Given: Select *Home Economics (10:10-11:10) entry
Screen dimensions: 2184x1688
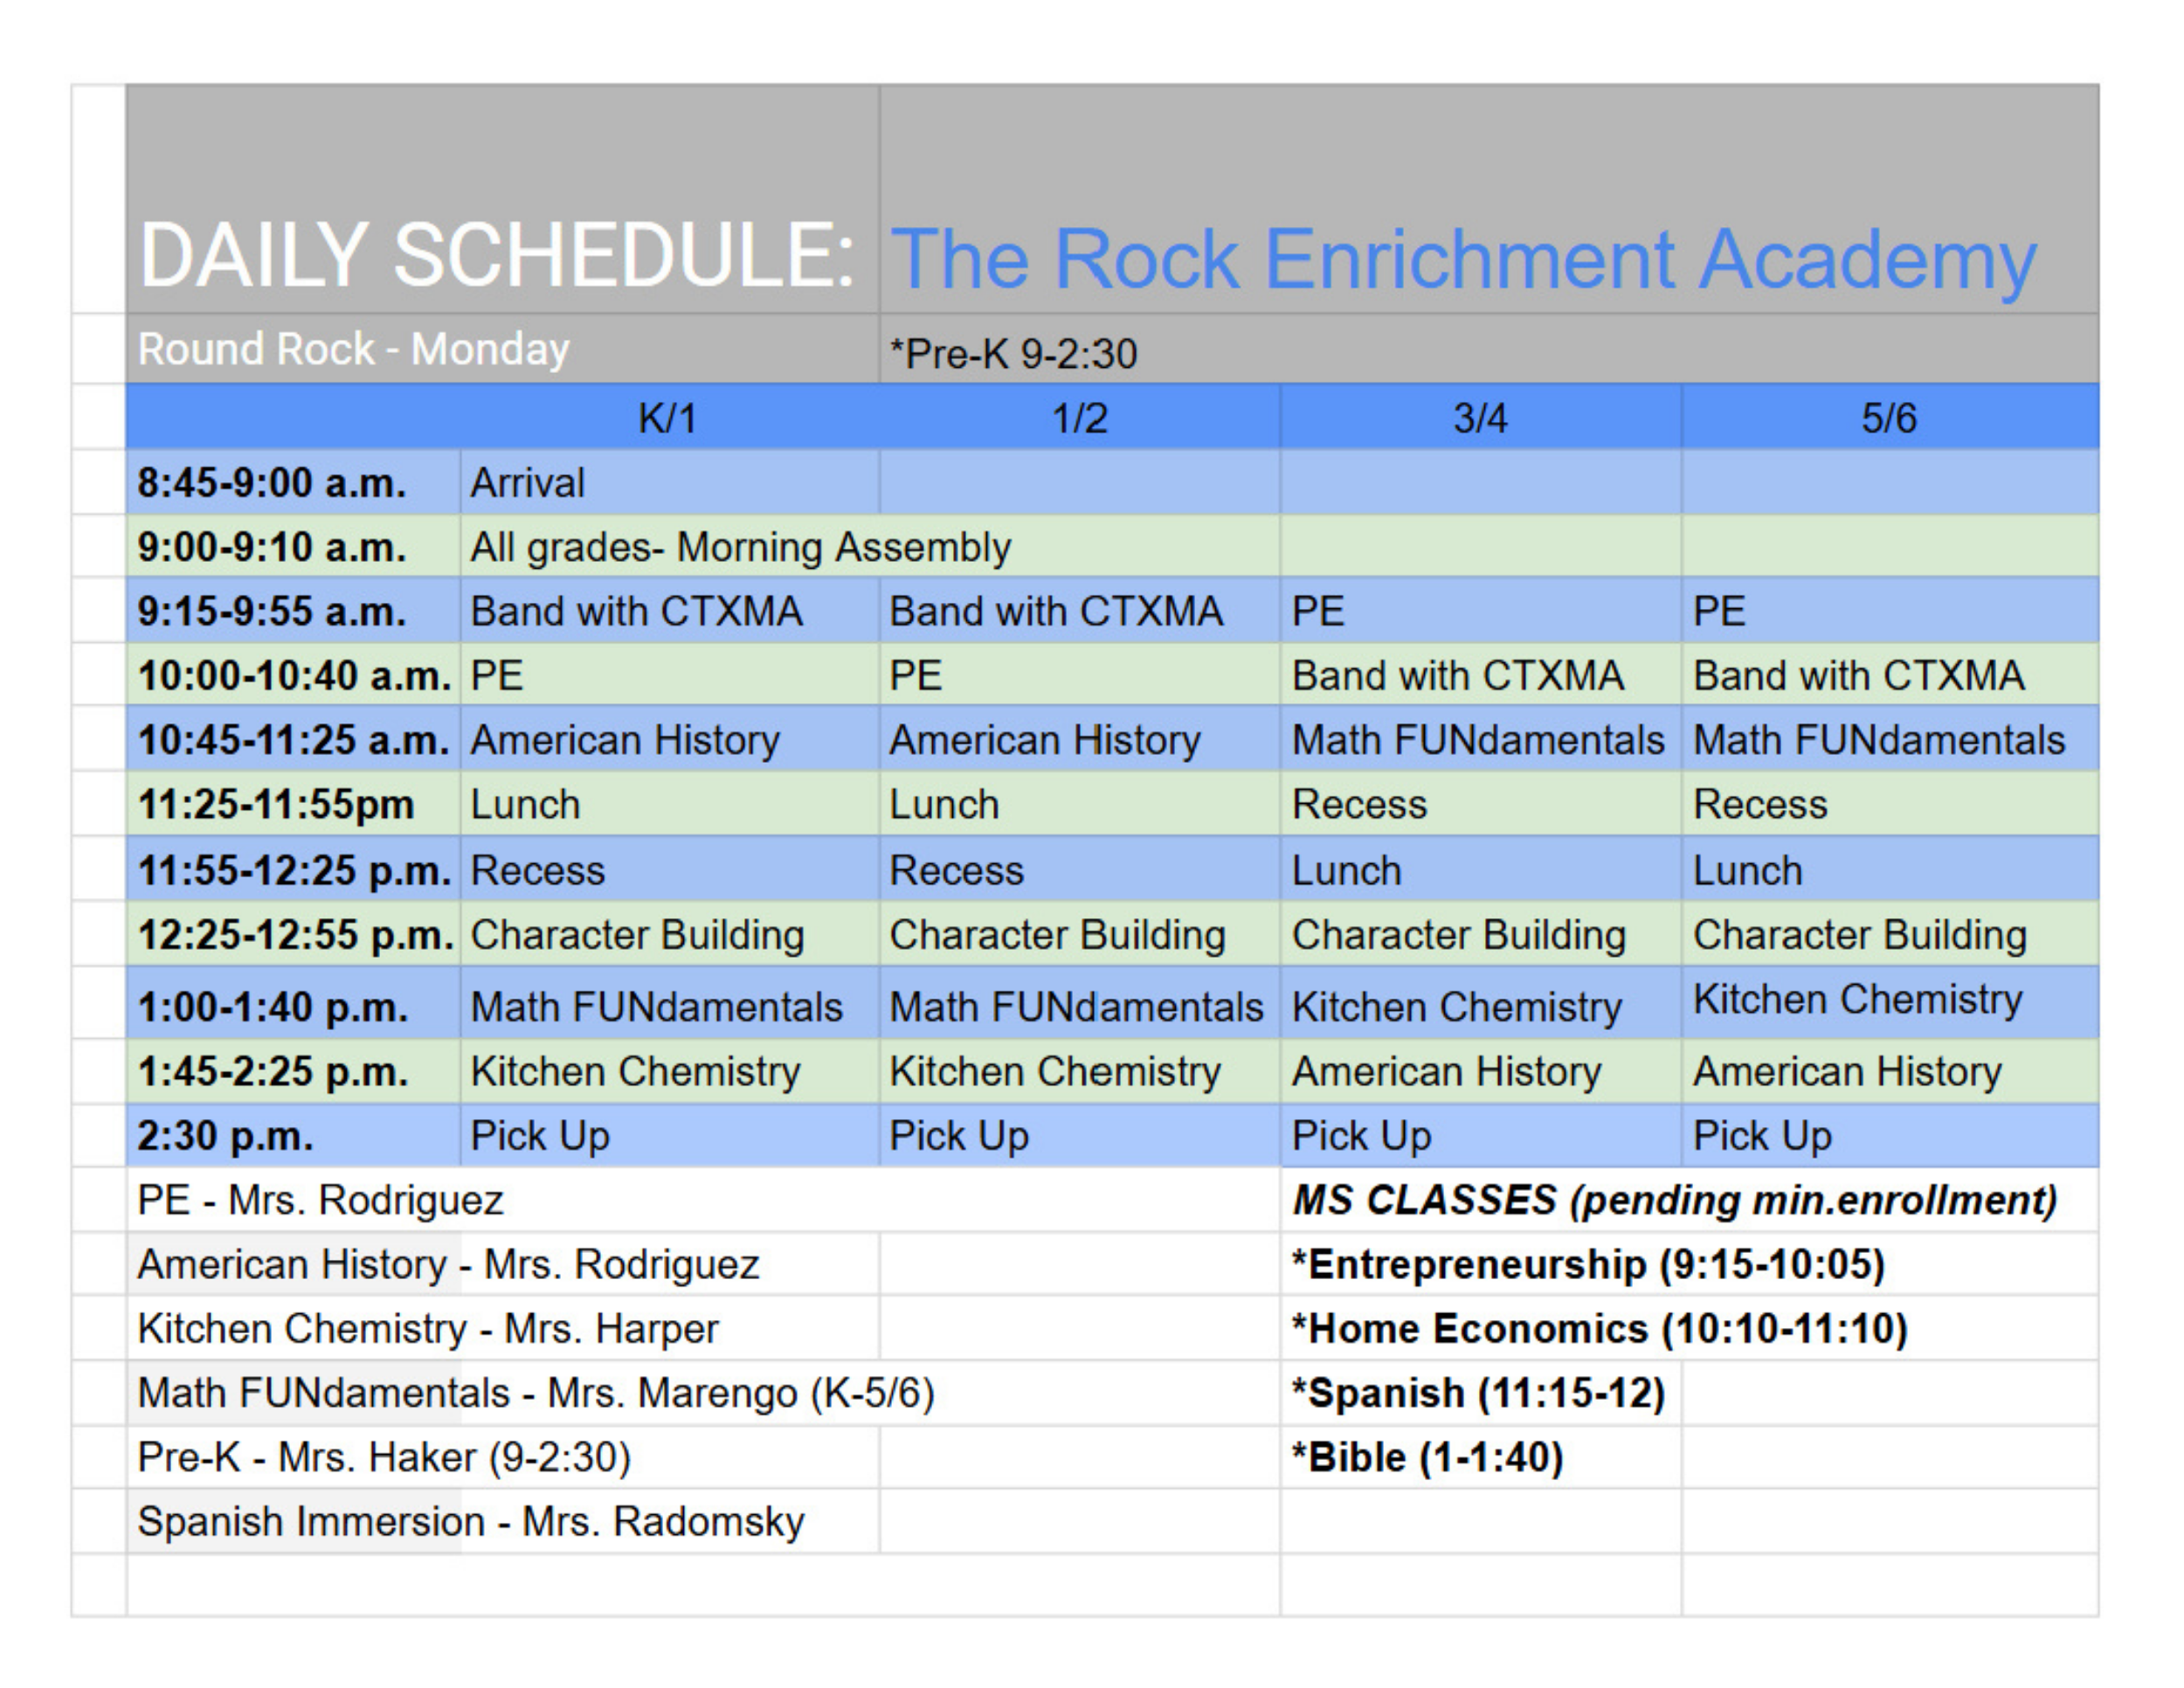Looking at the screenshot, I should click(x=1599, y=1329).
